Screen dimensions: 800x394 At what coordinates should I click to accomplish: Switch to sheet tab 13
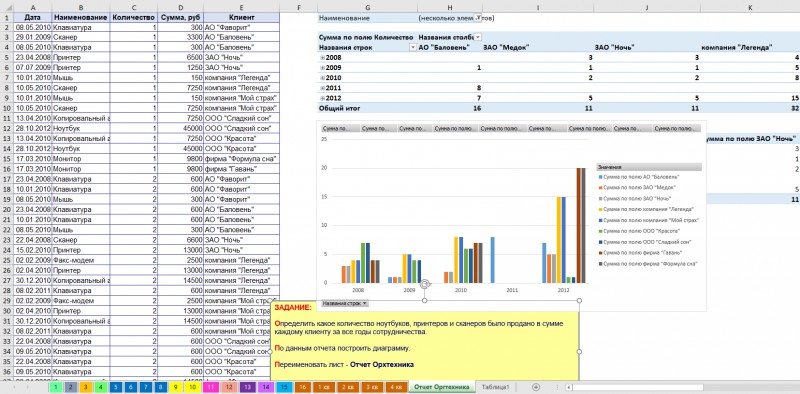click(x=247, y=387)
